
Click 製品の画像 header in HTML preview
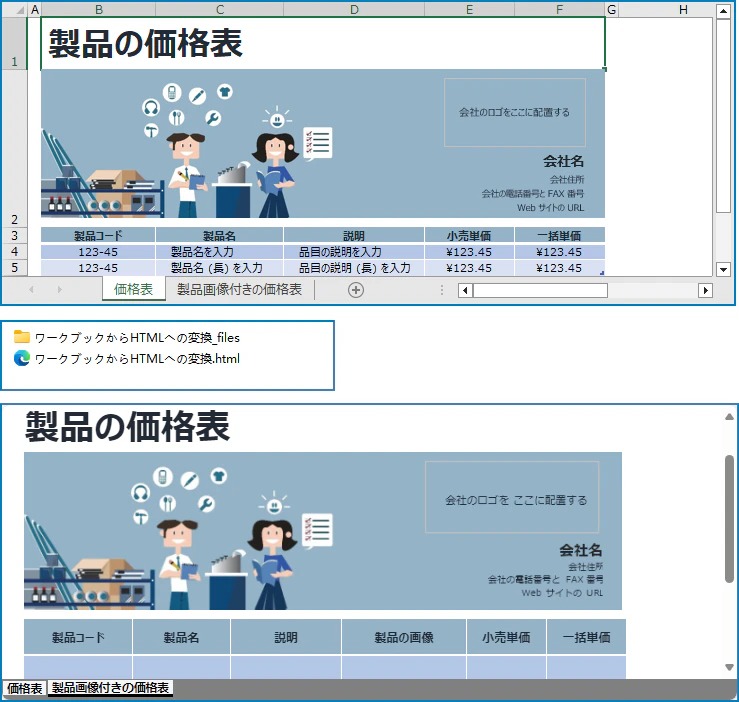404,637
